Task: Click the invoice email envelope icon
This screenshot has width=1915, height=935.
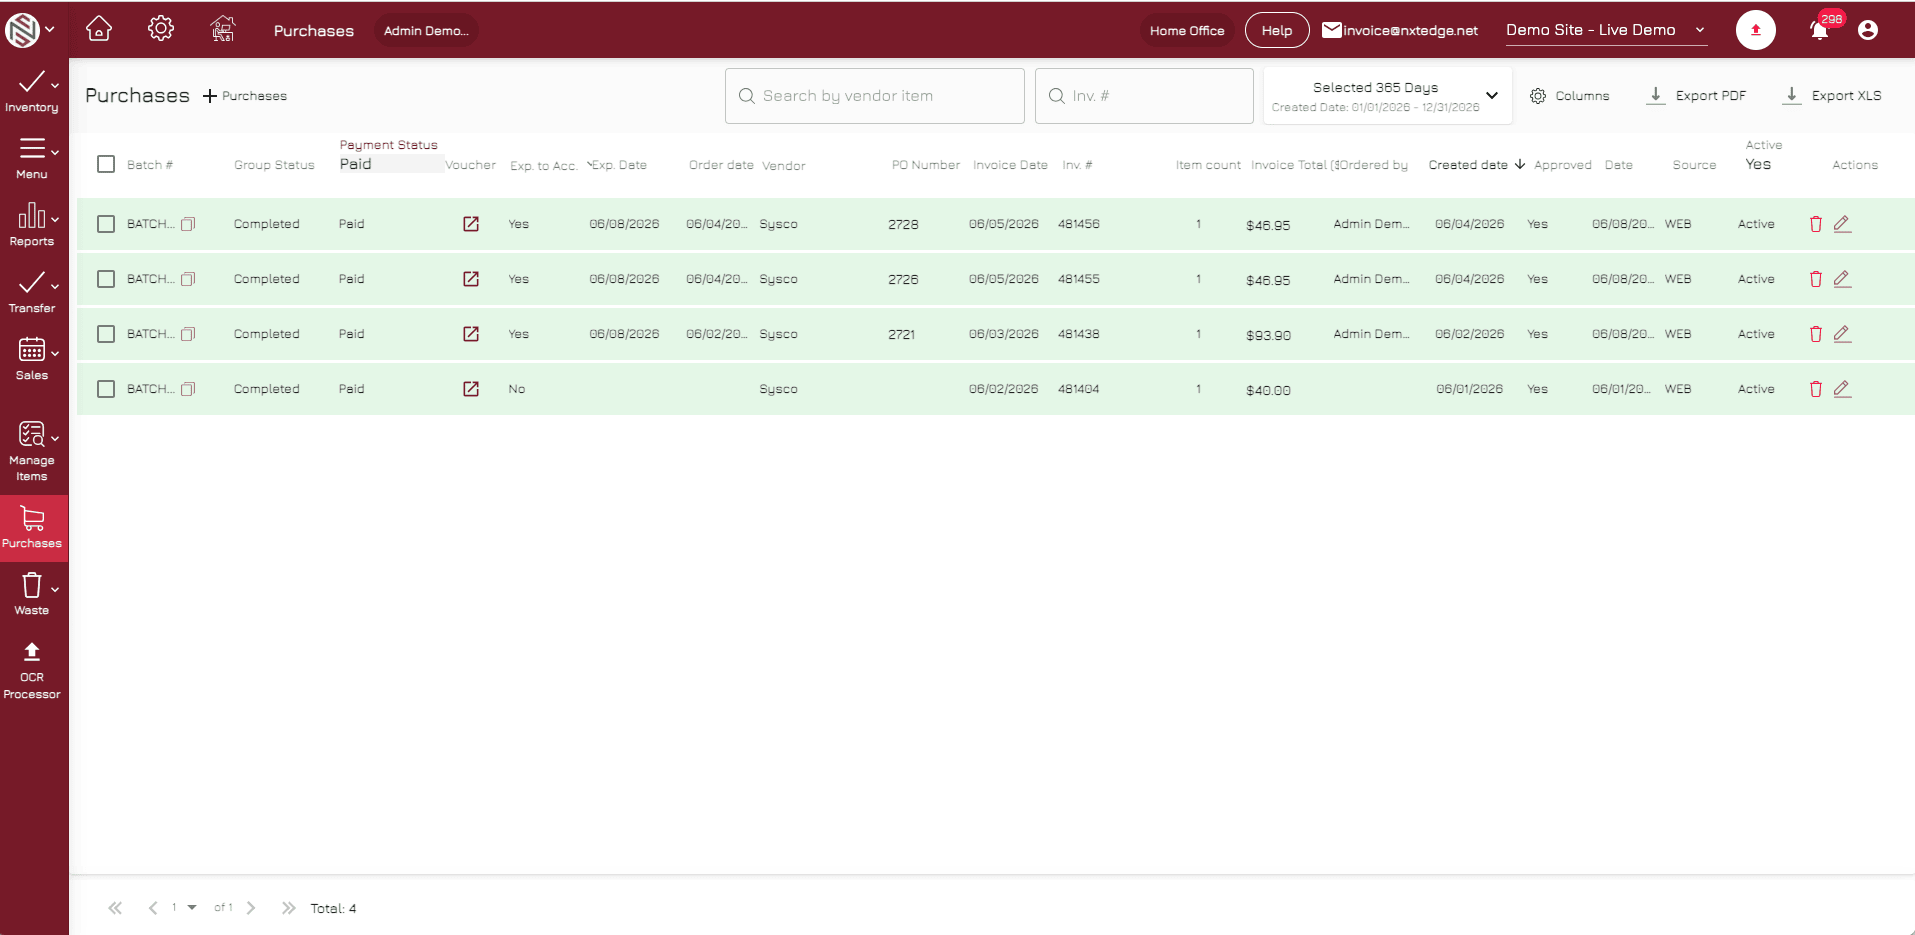Action: tap(1331, 30)
